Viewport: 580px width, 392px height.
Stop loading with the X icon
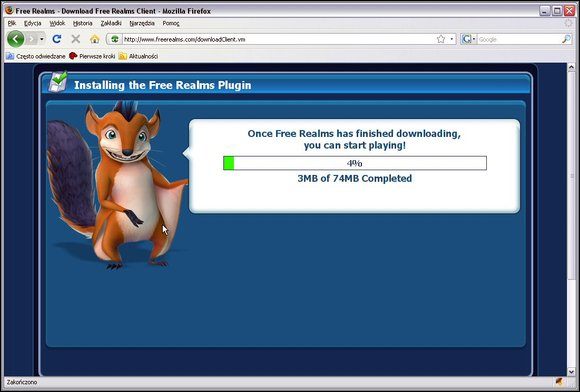point(76,39)
